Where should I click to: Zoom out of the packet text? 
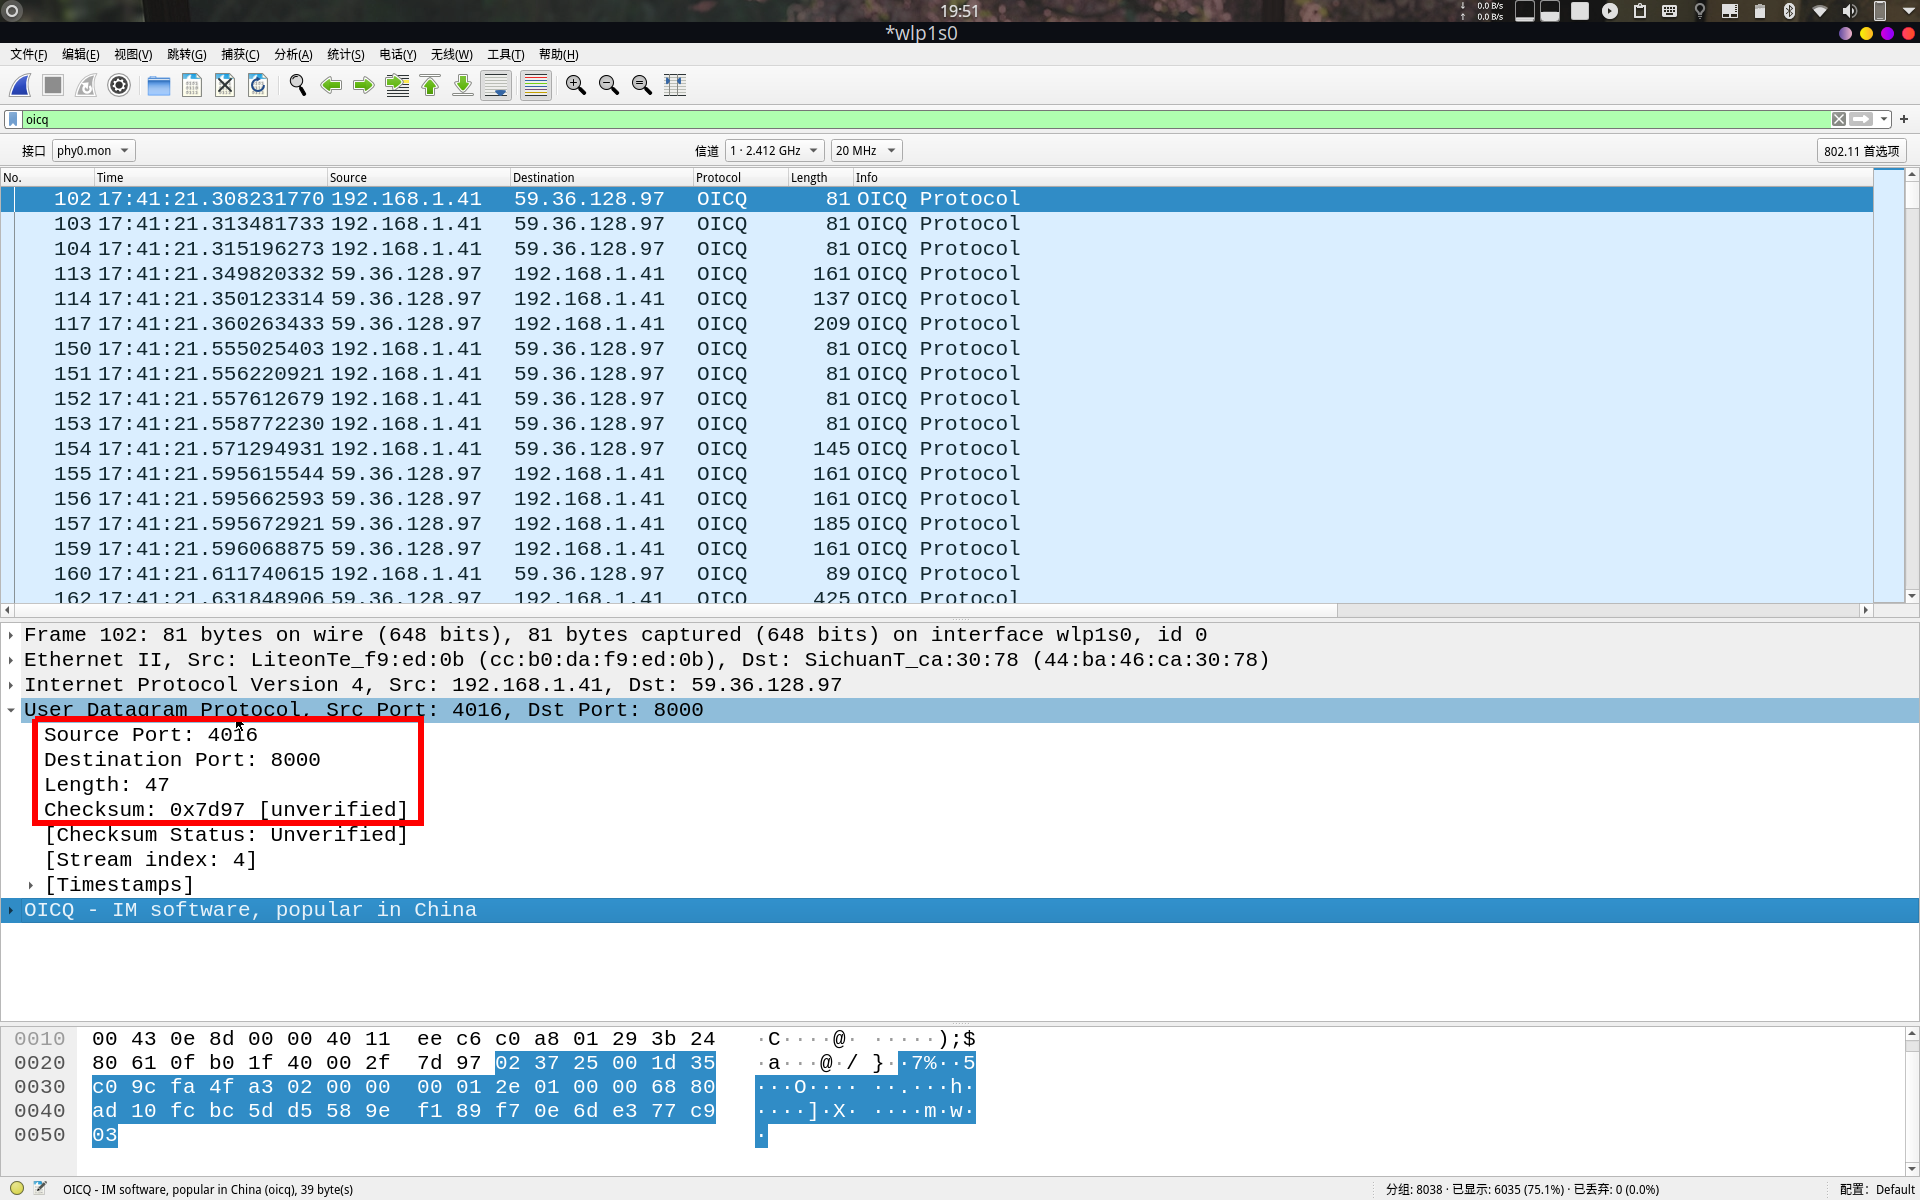point(609,86)
